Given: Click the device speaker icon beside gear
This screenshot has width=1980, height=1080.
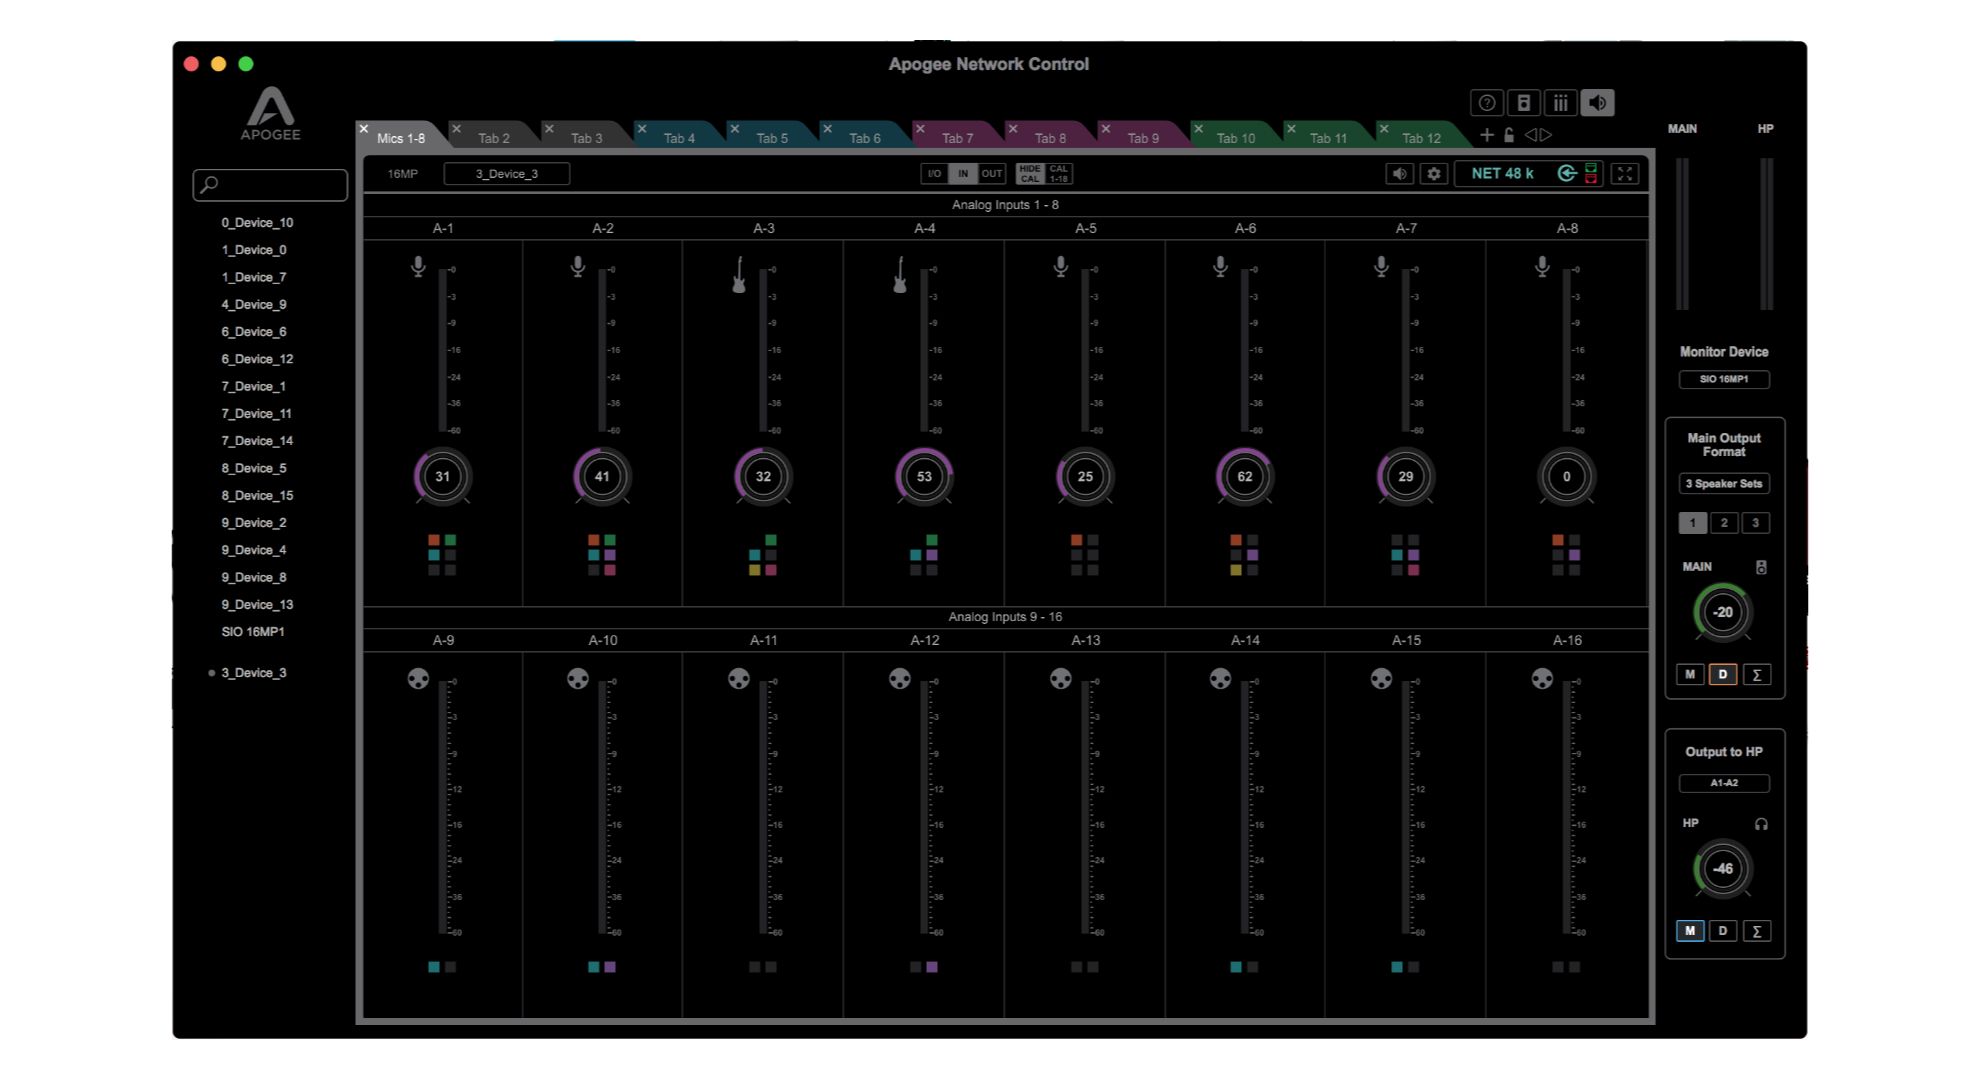Looking at the screenshot, I should point(1399,174).
